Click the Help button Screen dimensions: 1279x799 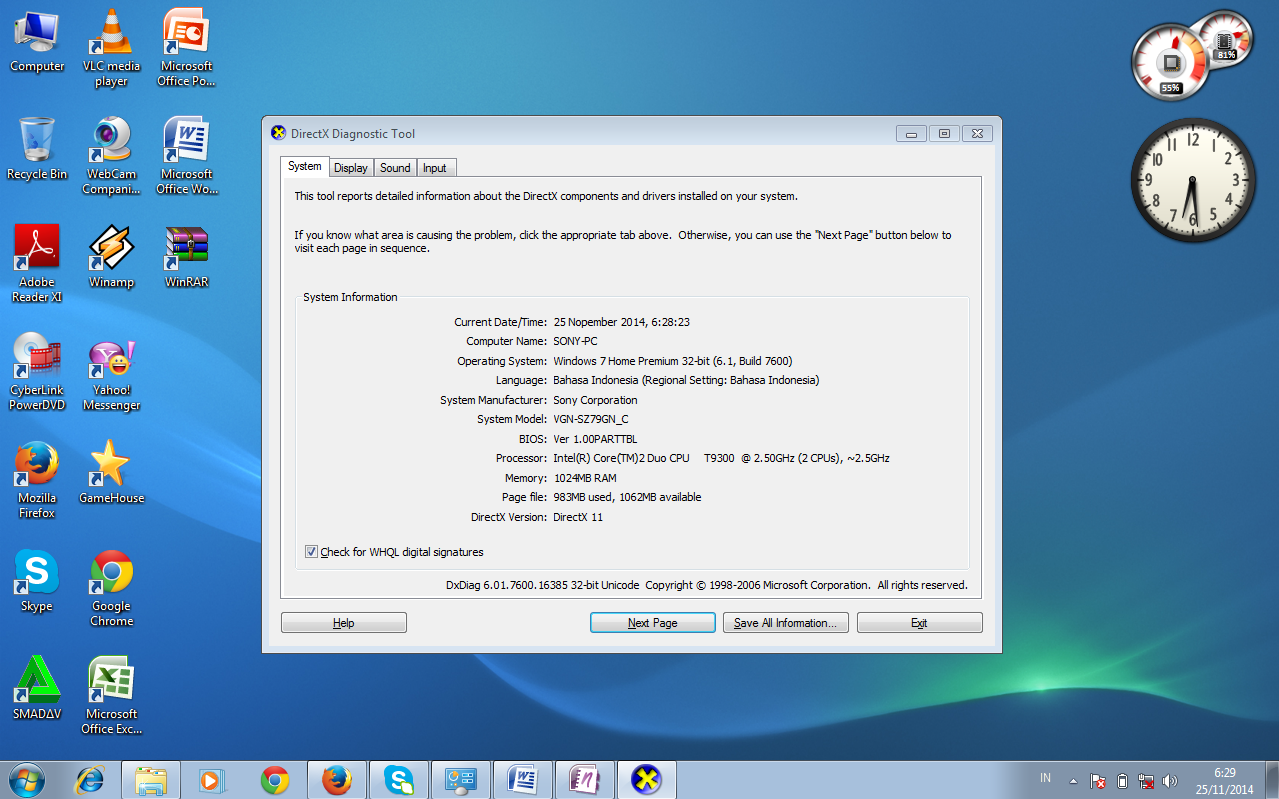point(344,623)
